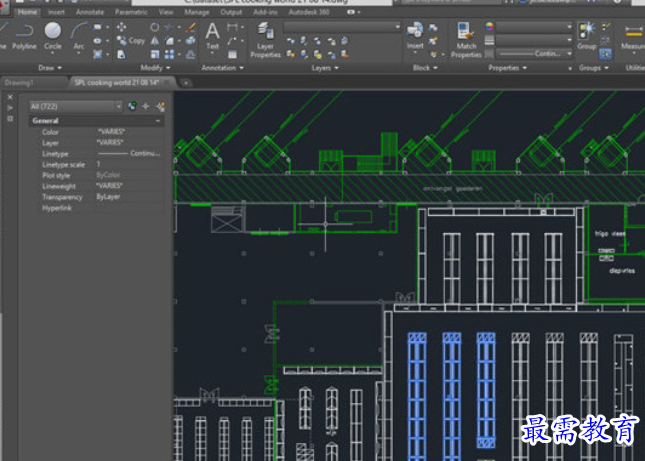Click the Linetype scale value field
This screenshot has height=461, width=645.
129,164
